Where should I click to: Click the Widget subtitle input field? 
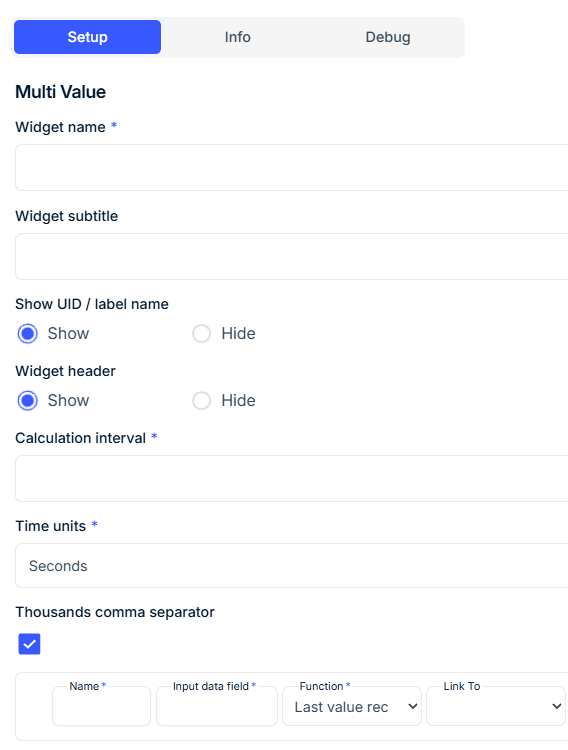[x=291, y=256]
